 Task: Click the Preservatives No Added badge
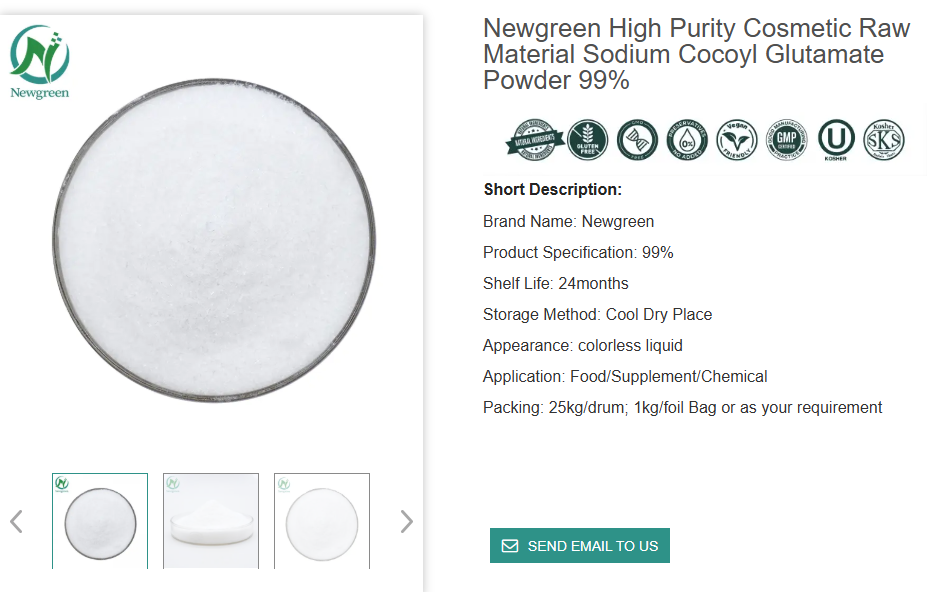(687, 140)
